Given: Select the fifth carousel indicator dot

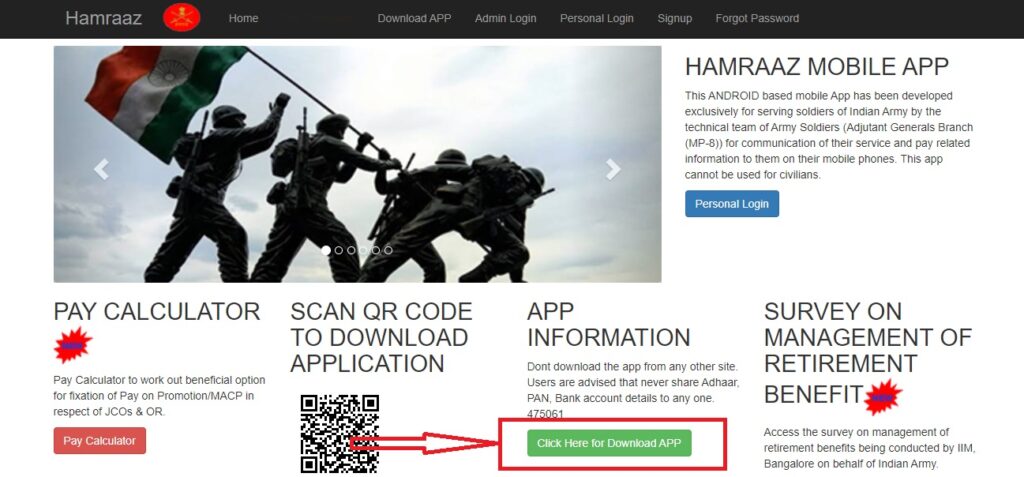Looking at the screenshot, I should [x=376, y=250].
